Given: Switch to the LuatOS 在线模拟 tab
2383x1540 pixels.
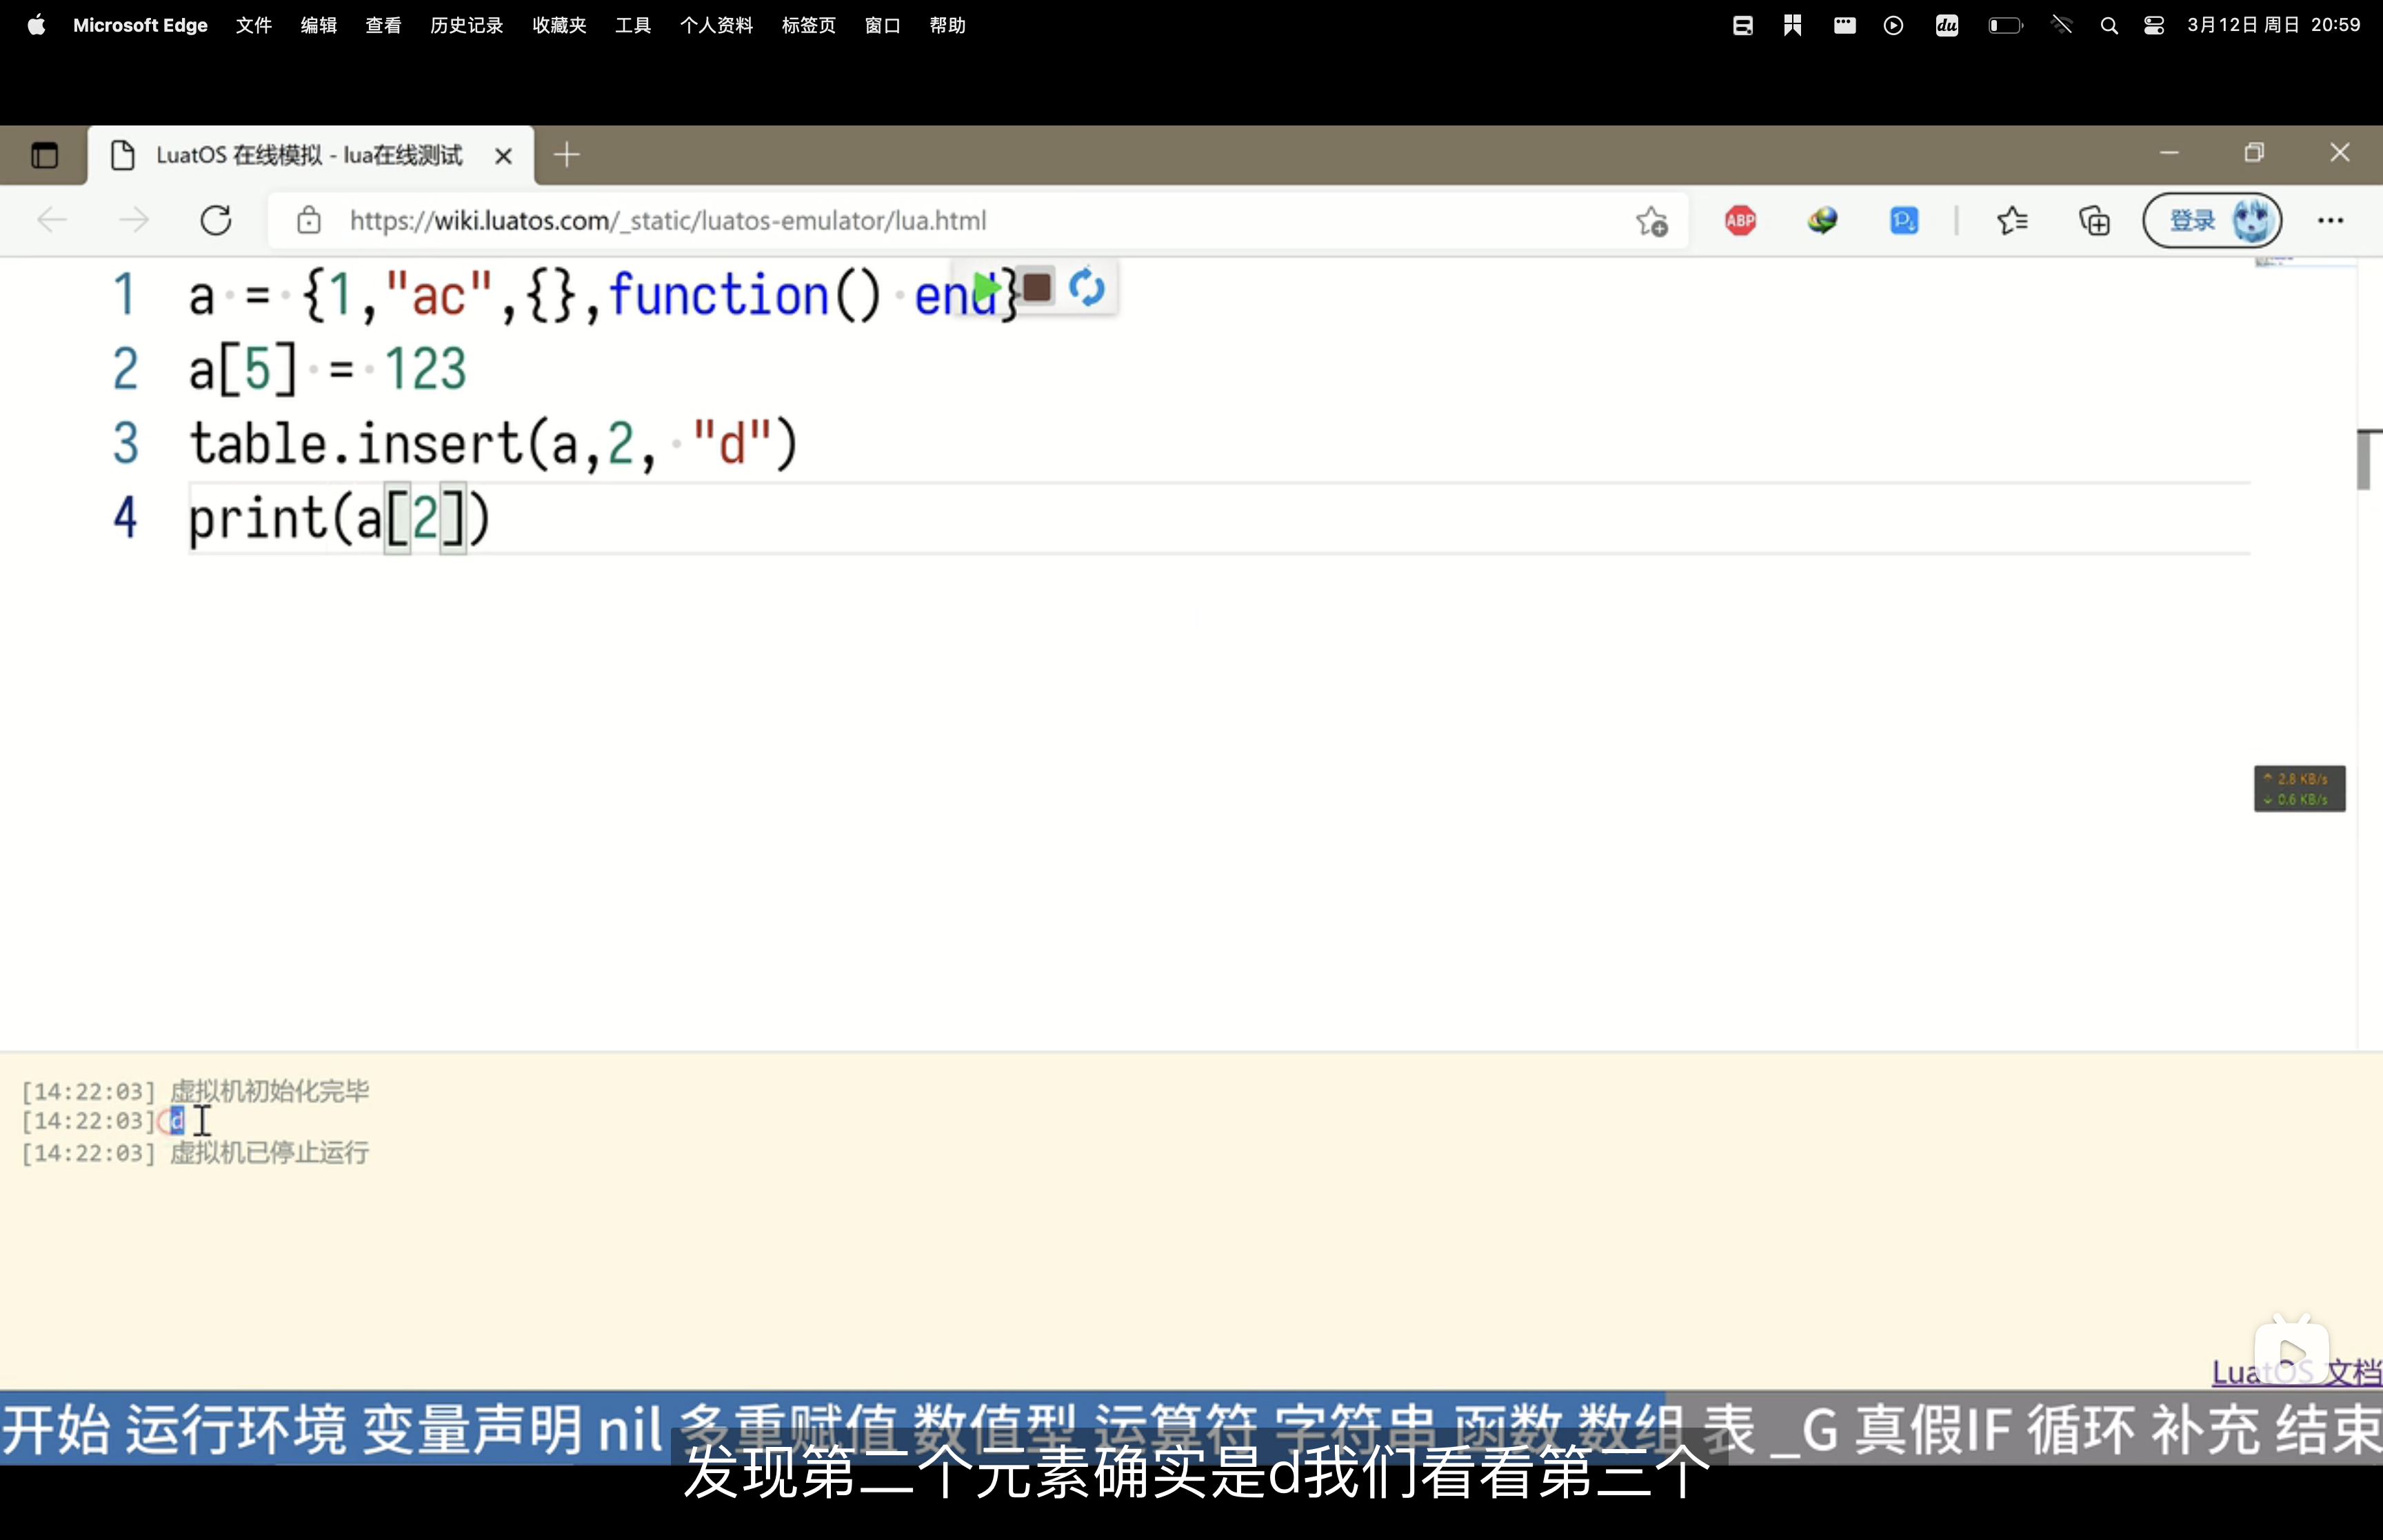Looking at the screenshot, I should 310,155.
